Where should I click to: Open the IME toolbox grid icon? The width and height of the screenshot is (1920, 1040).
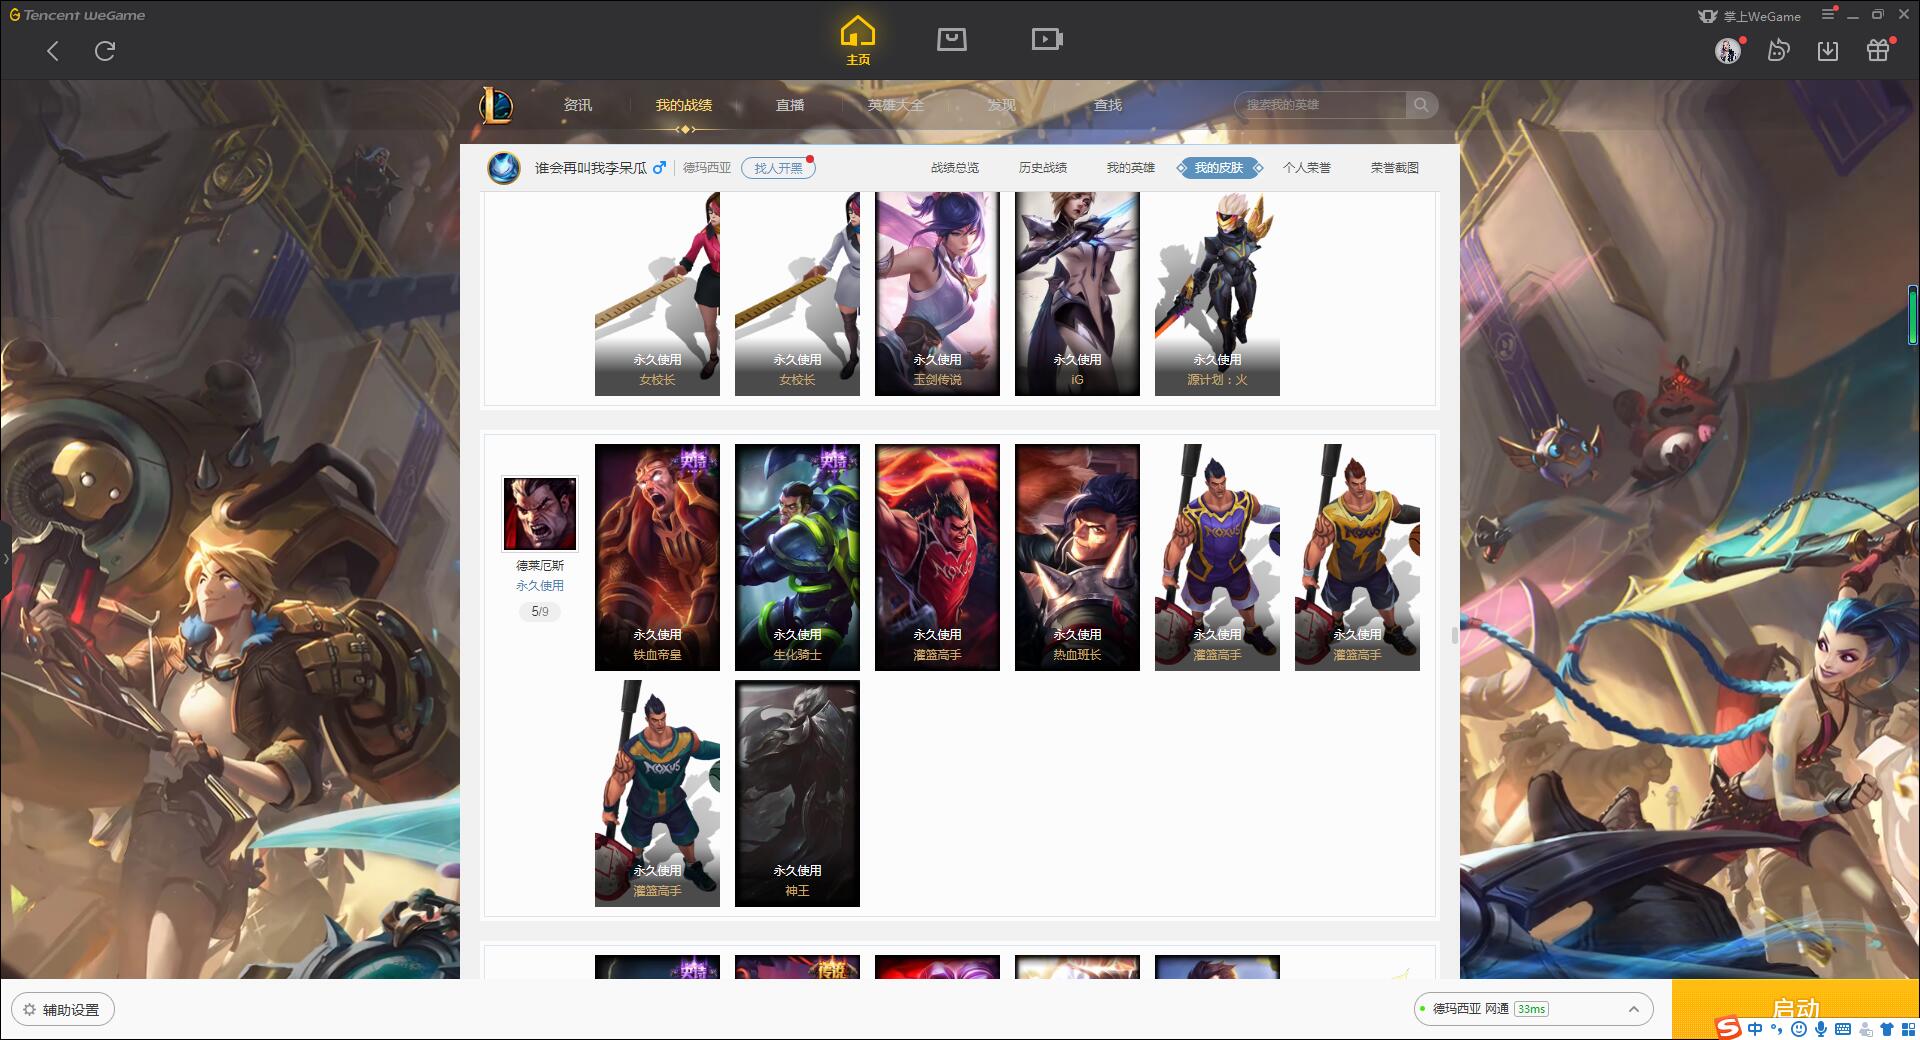tap(1908, 1028)
